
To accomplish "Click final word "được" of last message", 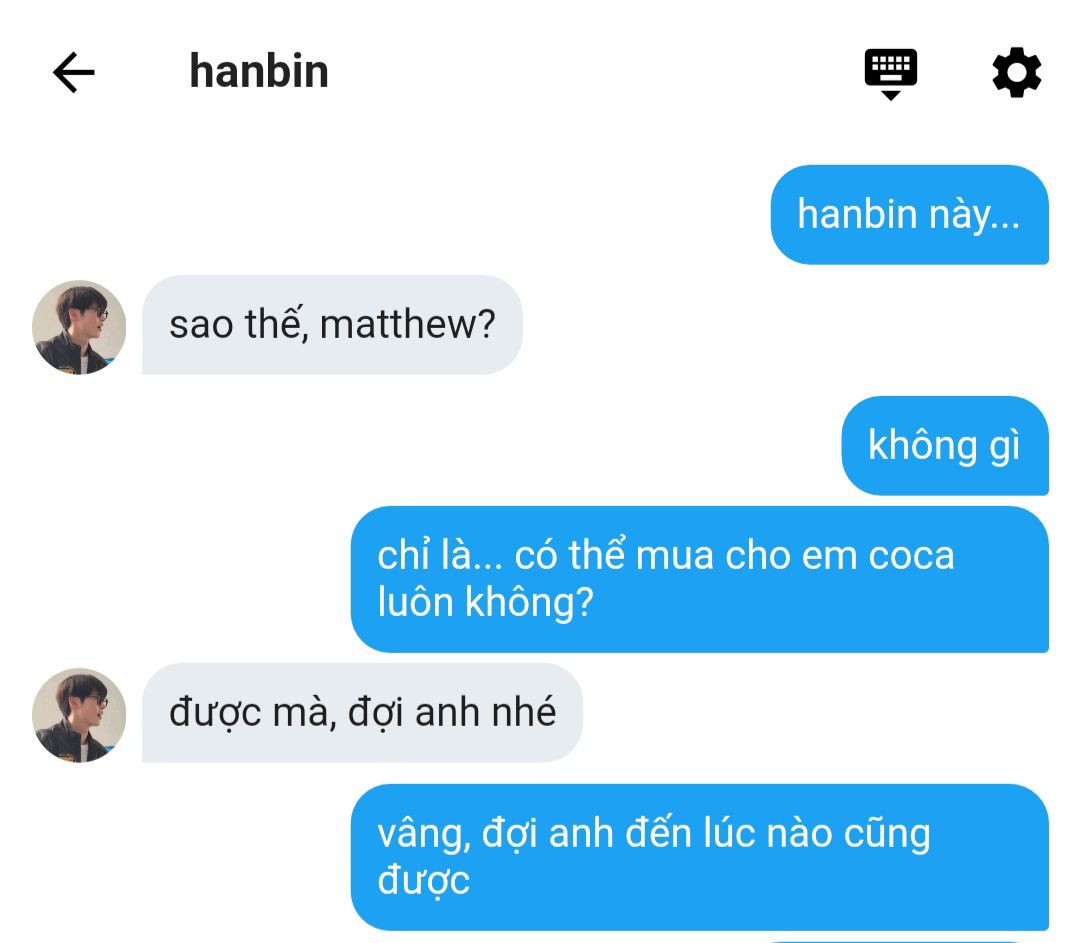I will coord(424,881).
